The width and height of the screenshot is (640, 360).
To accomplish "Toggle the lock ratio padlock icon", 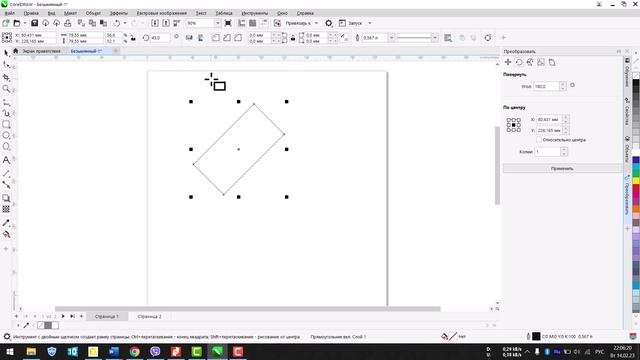I will pos(133,38).
